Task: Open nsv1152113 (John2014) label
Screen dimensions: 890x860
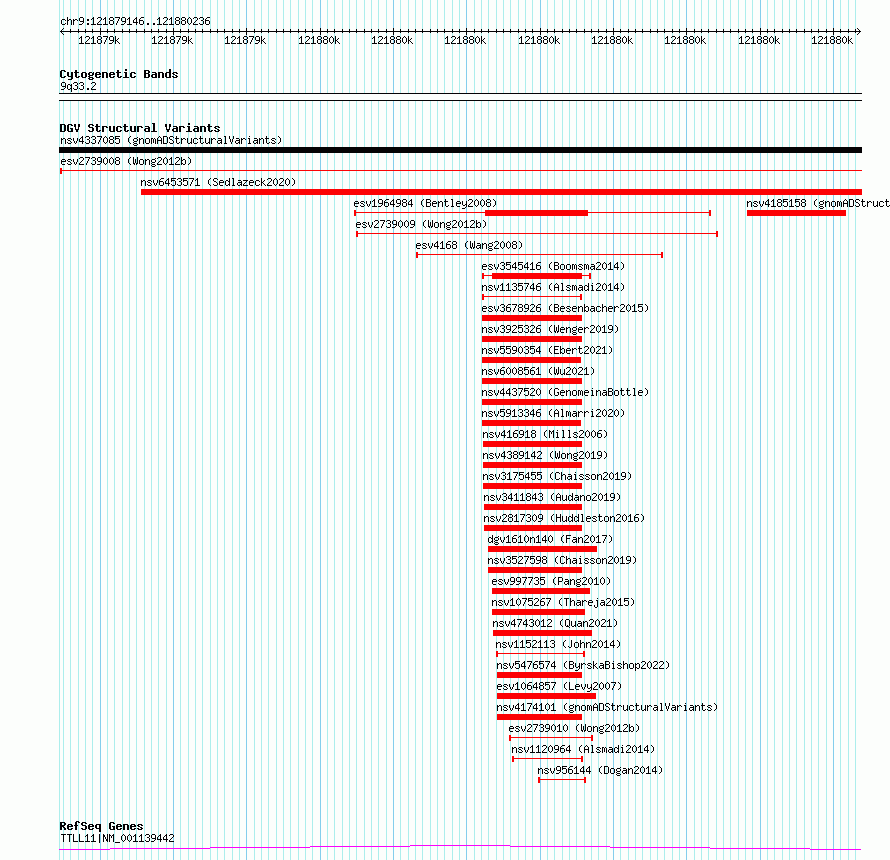Action: coord(558,644)
